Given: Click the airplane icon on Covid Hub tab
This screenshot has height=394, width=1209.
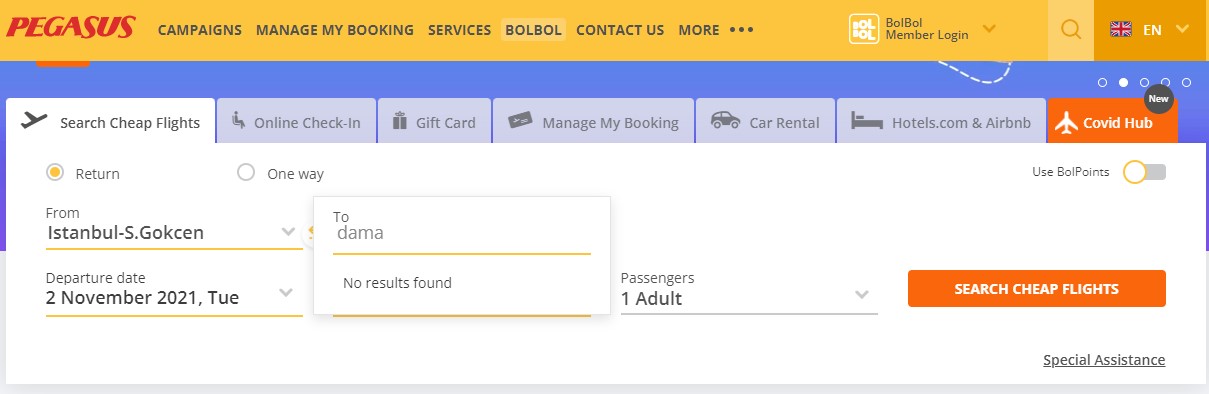Looking at the screenshot, I should click(1066, 122).
